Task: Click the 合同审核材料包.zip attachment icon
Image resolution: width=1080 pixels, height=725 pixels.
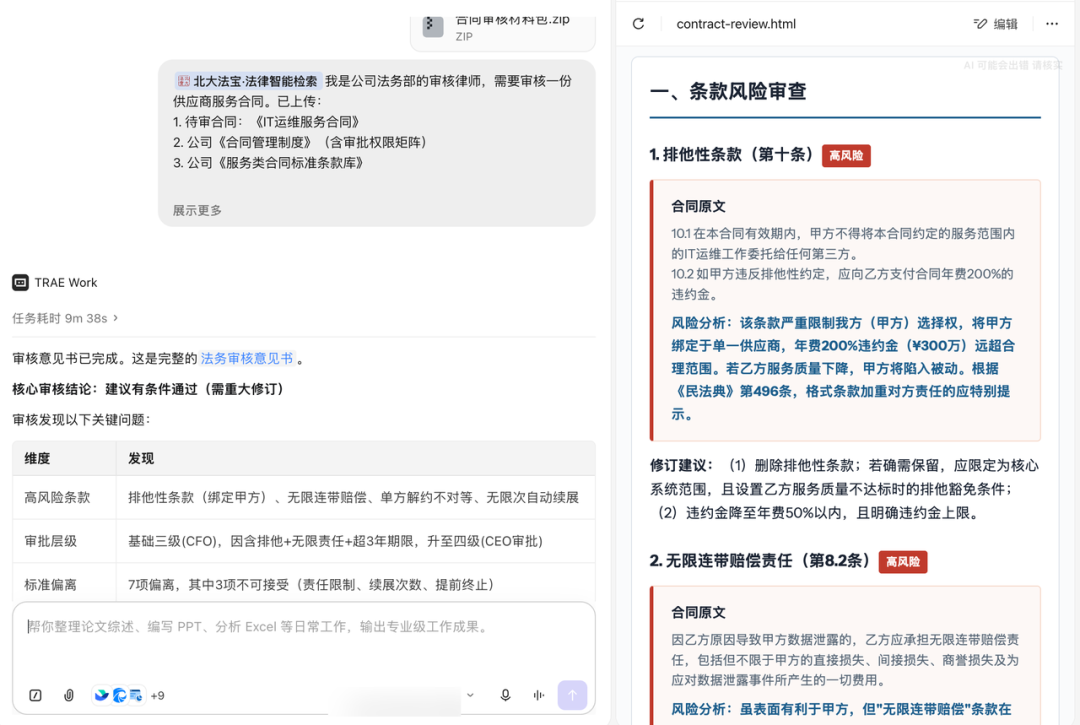Action: pyautogui.click(x=433, y=26)
